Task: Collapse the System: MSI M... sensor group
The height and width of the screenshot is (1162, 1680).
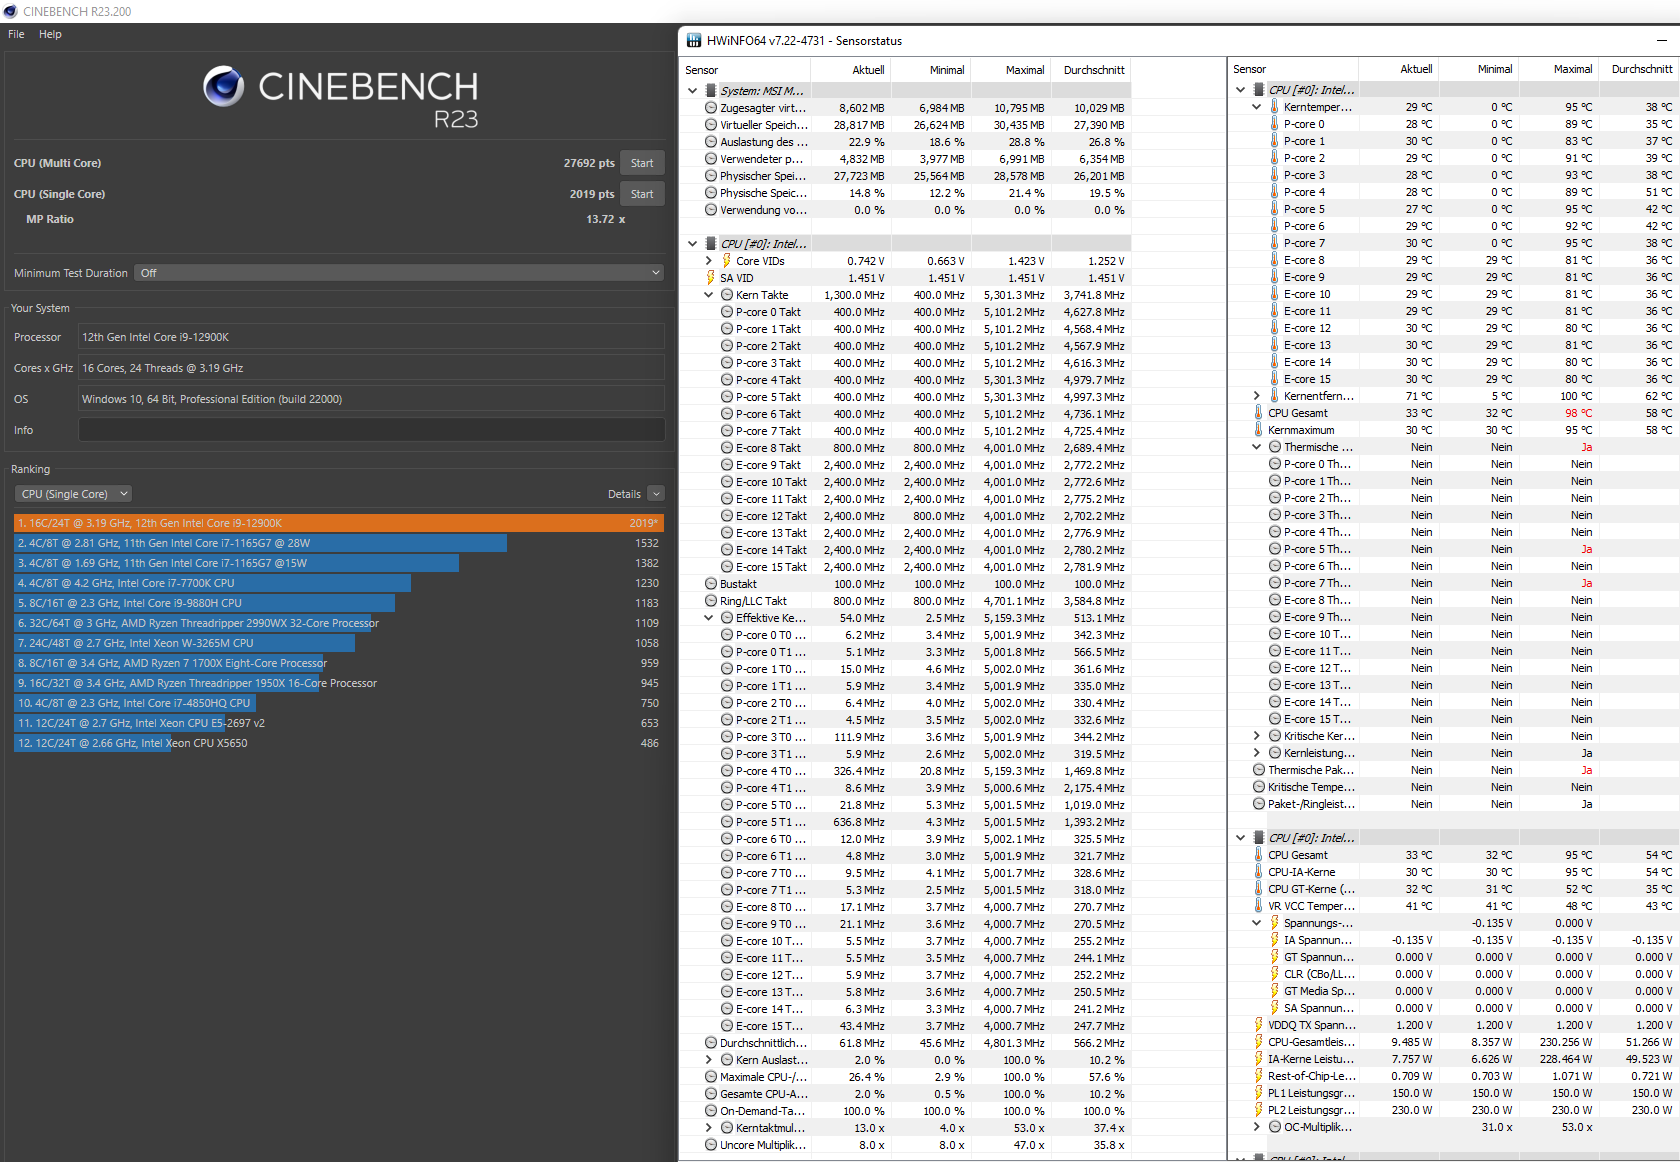Action: tap(692, 91)
